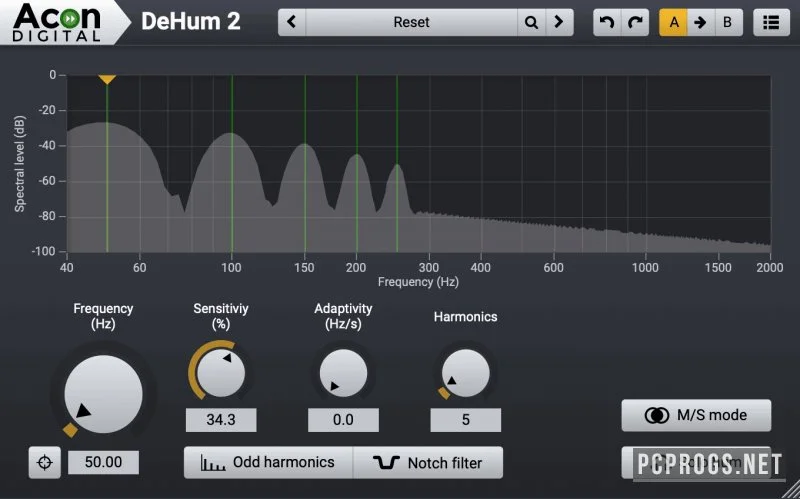Click the green harmonic line at 200 Hz
Screen dimensions: 800x499
coord(357,163)
